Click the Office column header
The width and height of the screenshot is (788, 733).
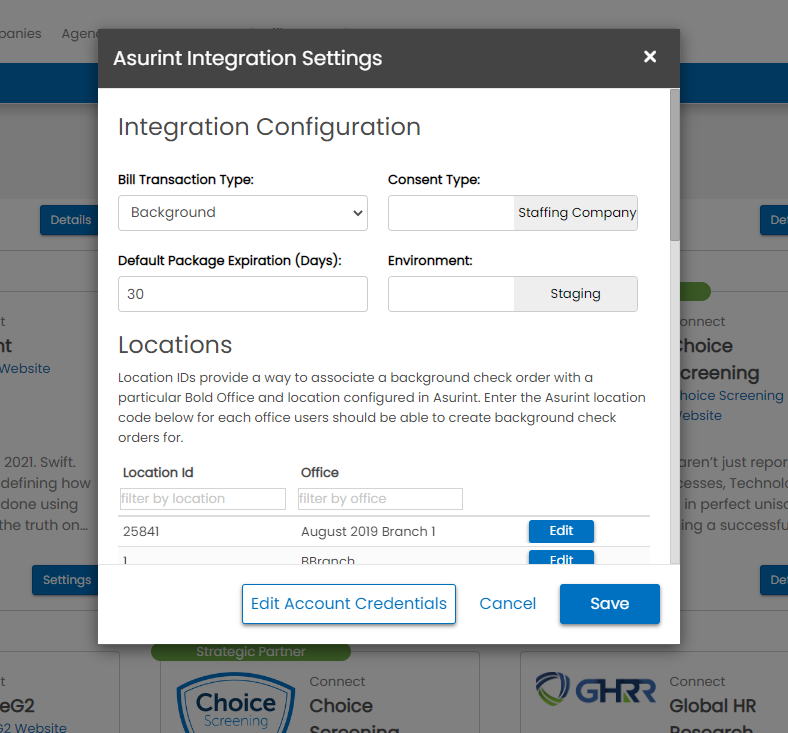320,473
